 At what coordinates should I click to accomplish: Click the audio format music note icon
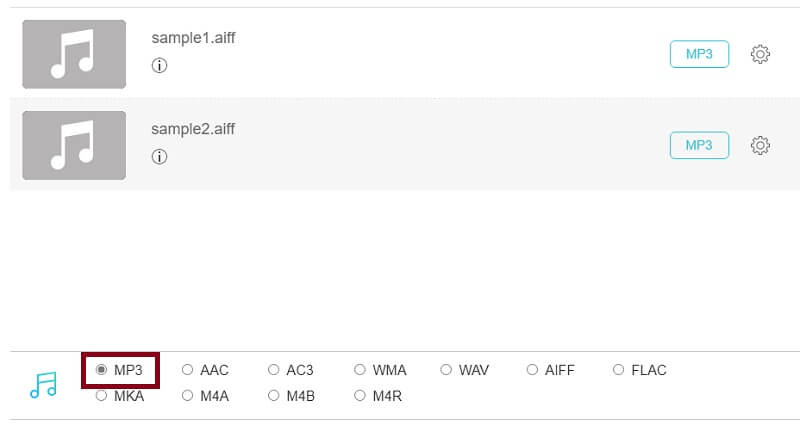(43, 385)
